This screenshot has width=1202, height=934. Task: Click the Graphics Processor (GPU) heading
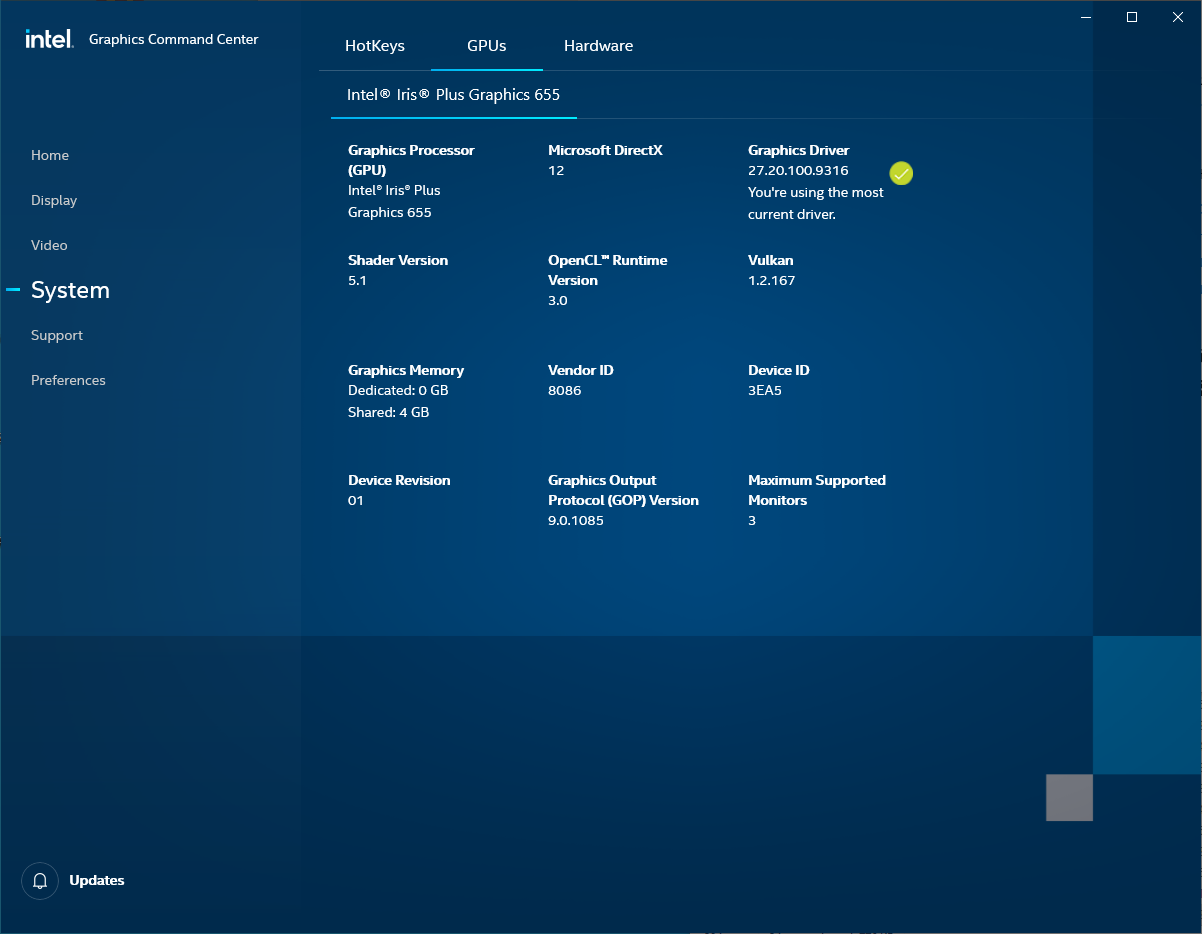[411, 160]
